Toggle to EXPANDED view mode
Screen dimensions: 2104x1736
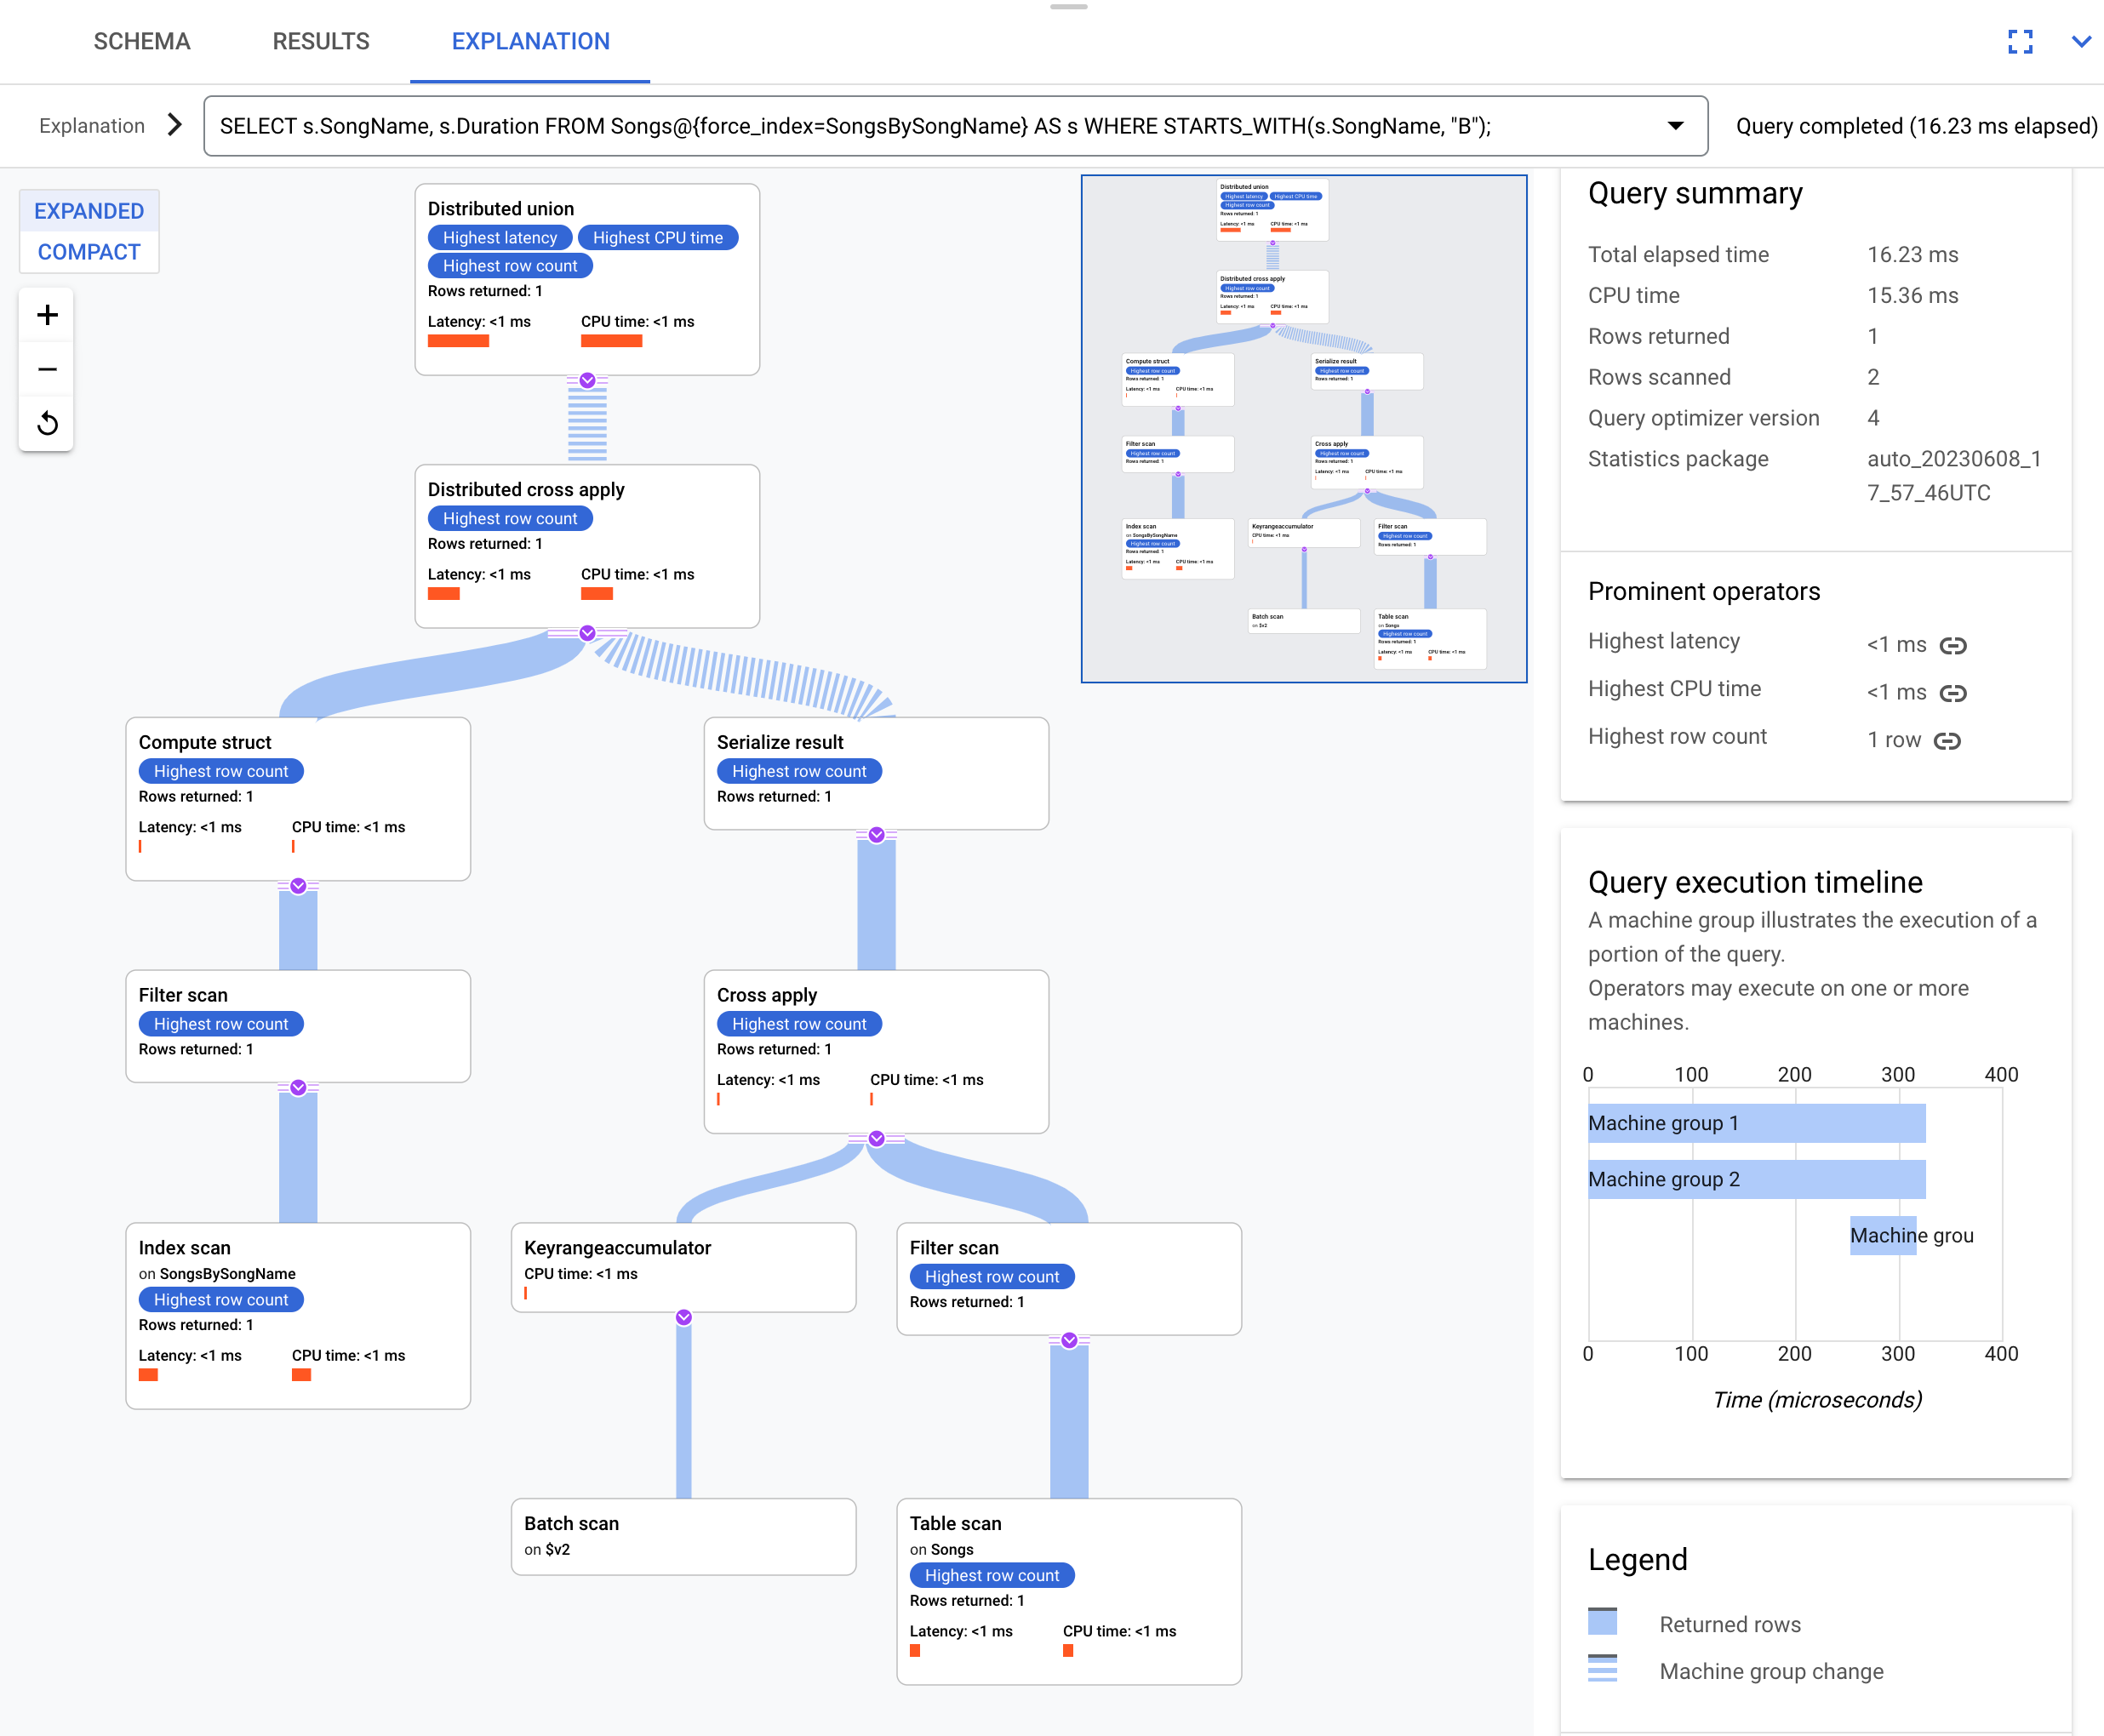click(x=89, y=209)
